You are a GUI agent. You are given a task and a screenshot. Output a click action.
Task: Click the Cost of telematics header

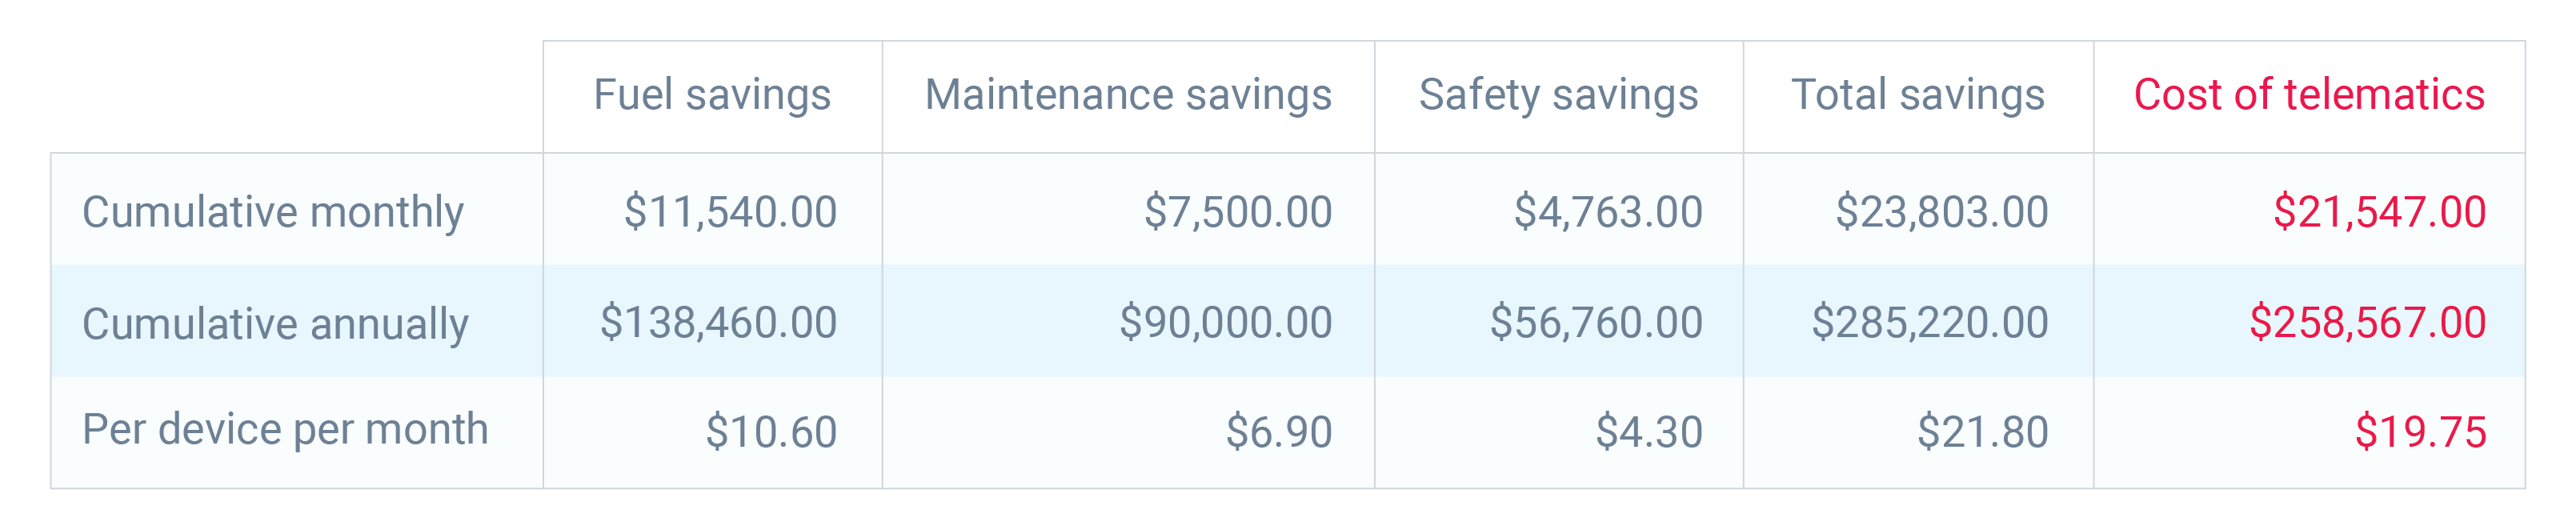pyautogui.click(x=2309, y=95)
